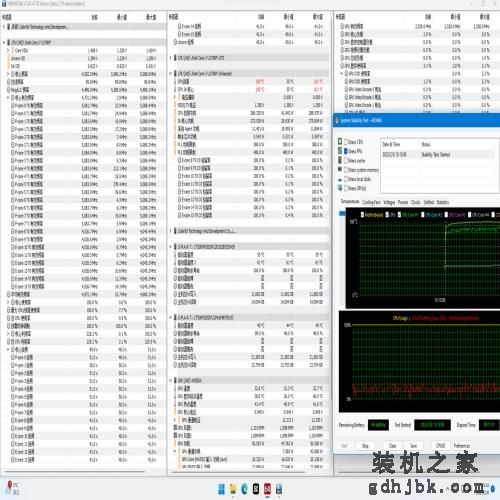Switch to the Unified tab

[x=428, y=202]
